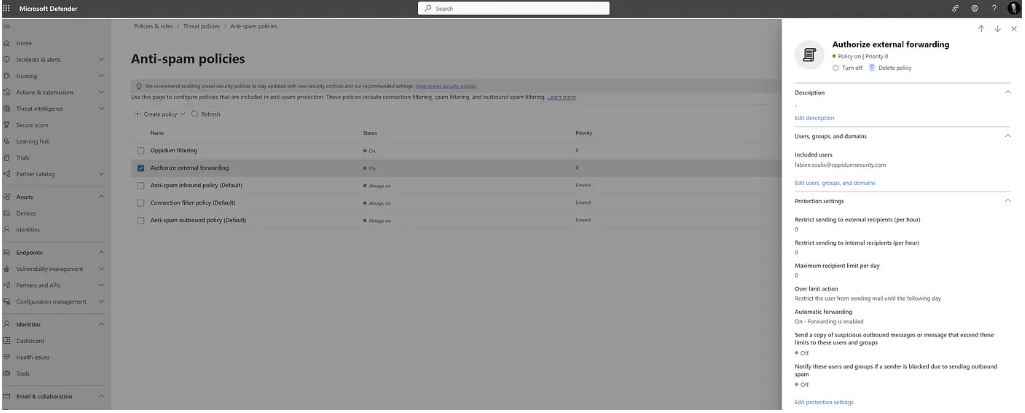Screen dimensions: 1025x413
Task: Collapse Protection settings section
Action: pos(1007,201)
